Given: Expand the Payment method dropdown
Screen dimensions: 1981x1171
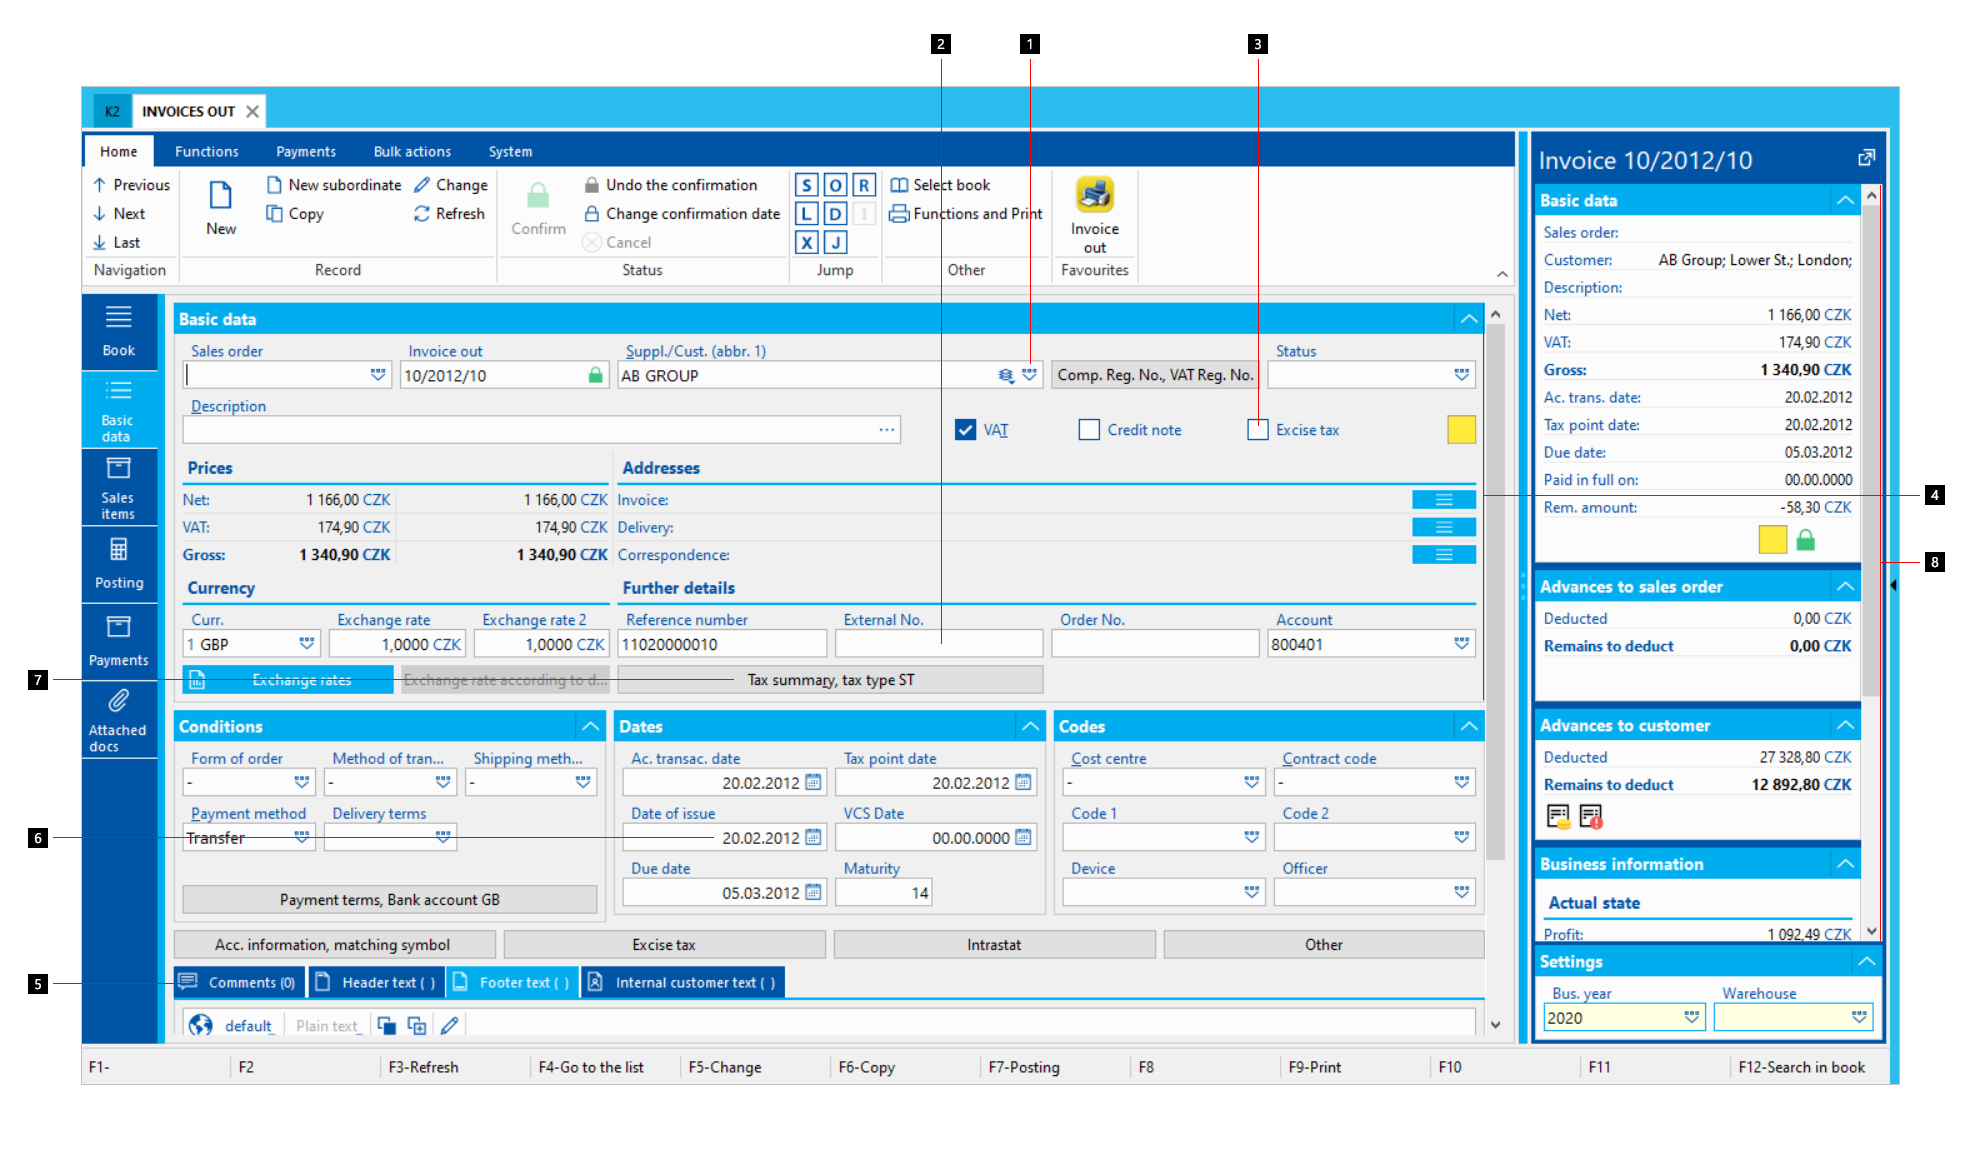Looking at the screenshot, I should (x=302, y=838).
